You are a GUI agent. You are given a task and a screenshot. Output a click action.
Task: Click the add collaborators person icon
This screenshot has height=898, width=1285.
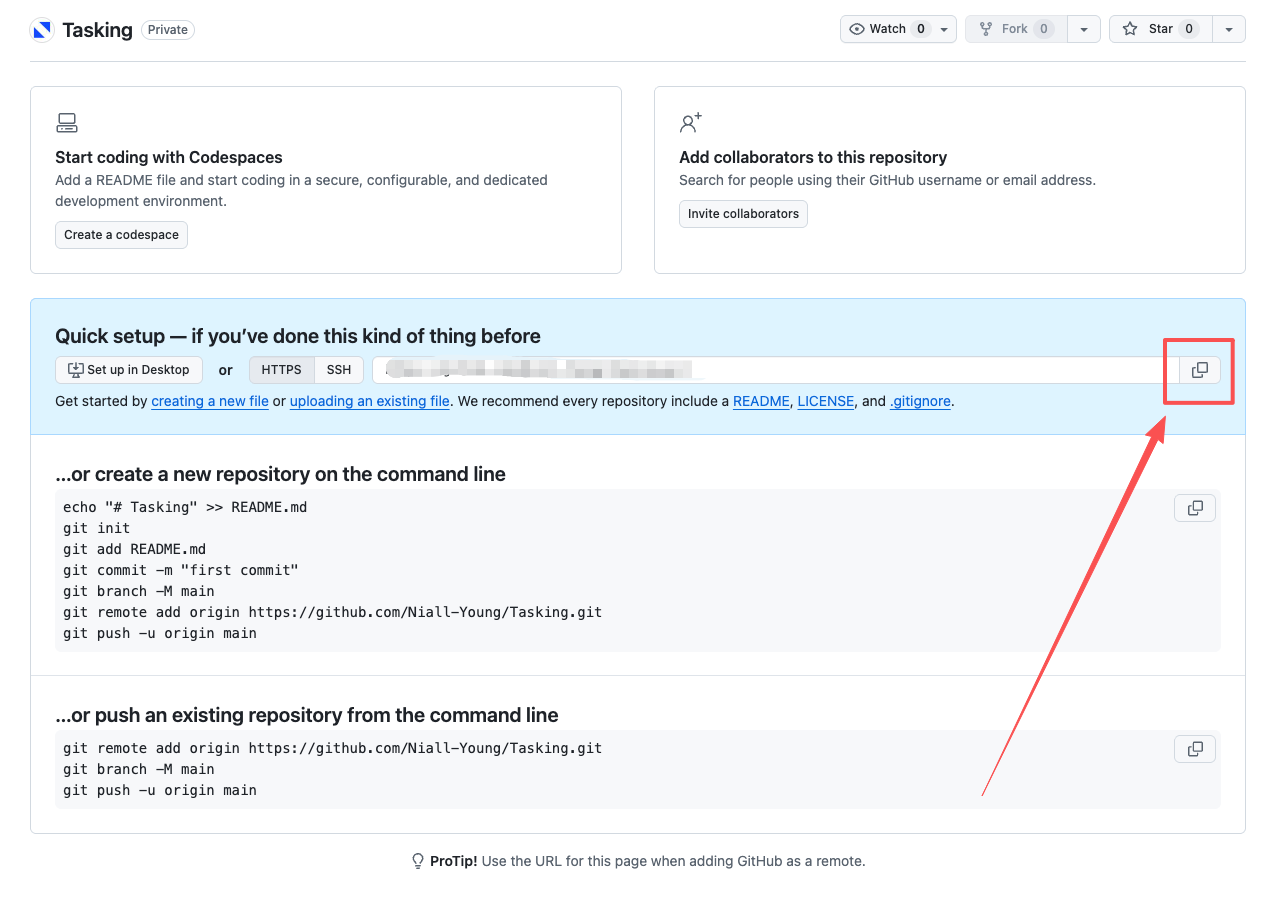691,123
